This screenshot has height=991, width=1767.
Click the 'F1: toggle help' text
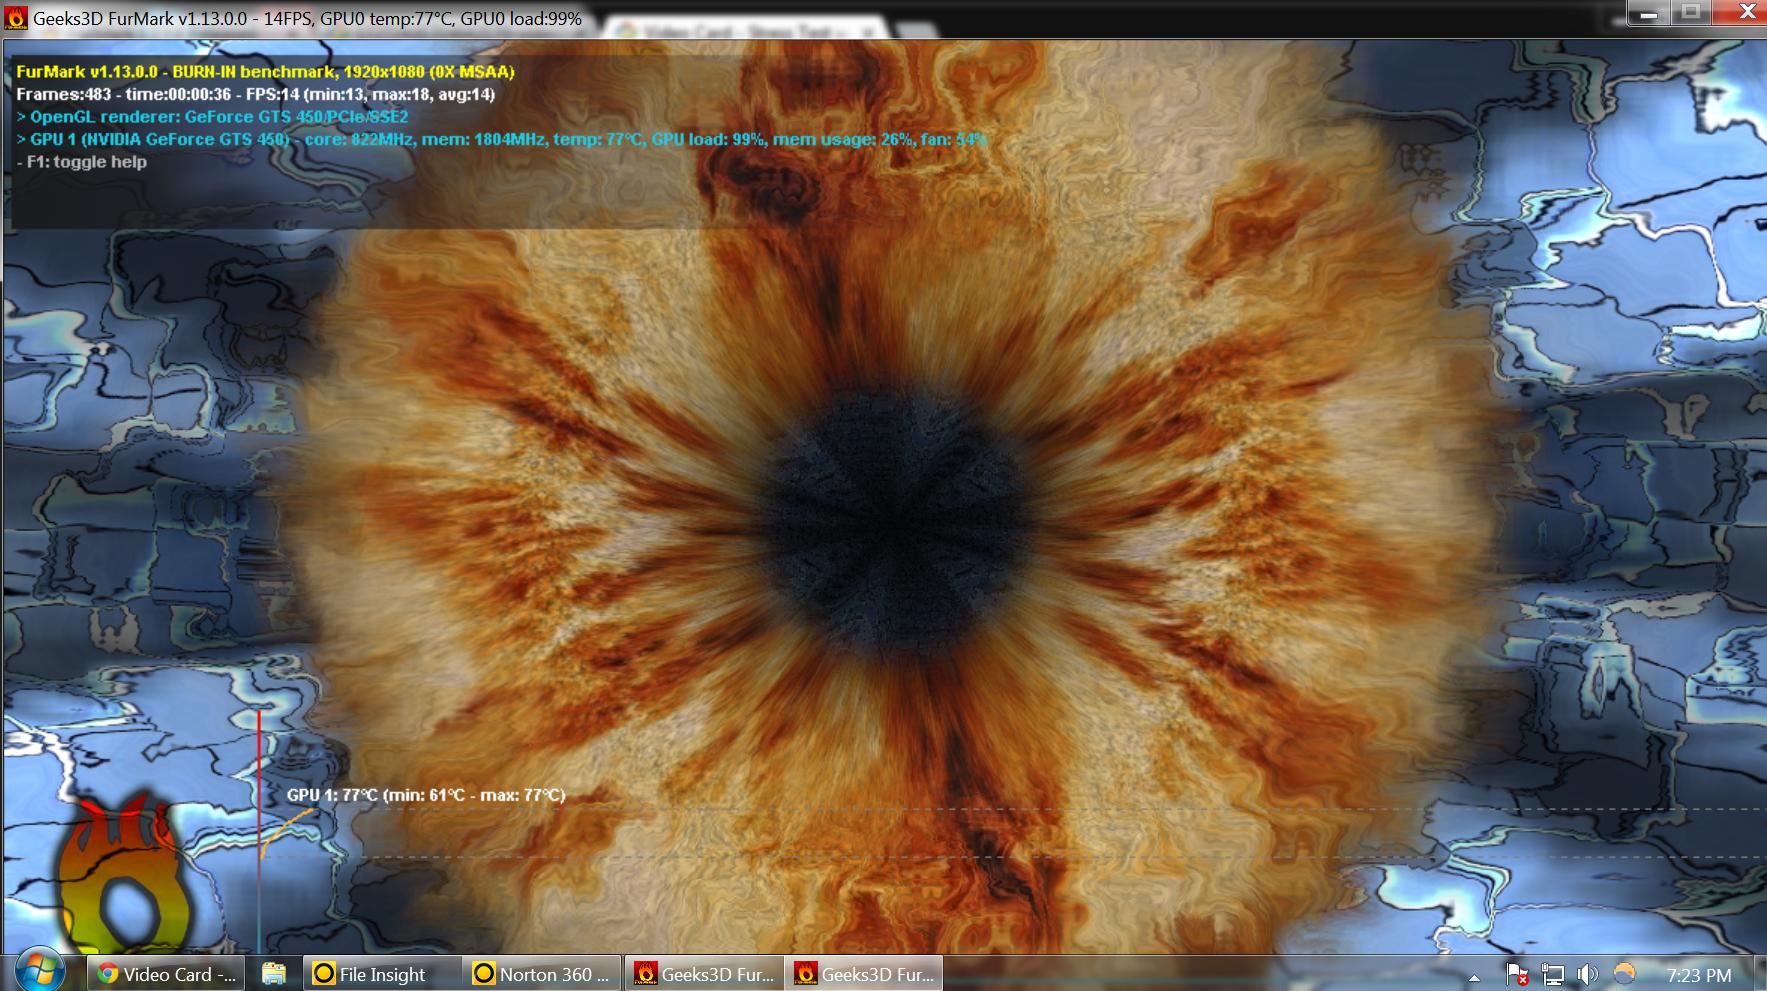[87, 162]
